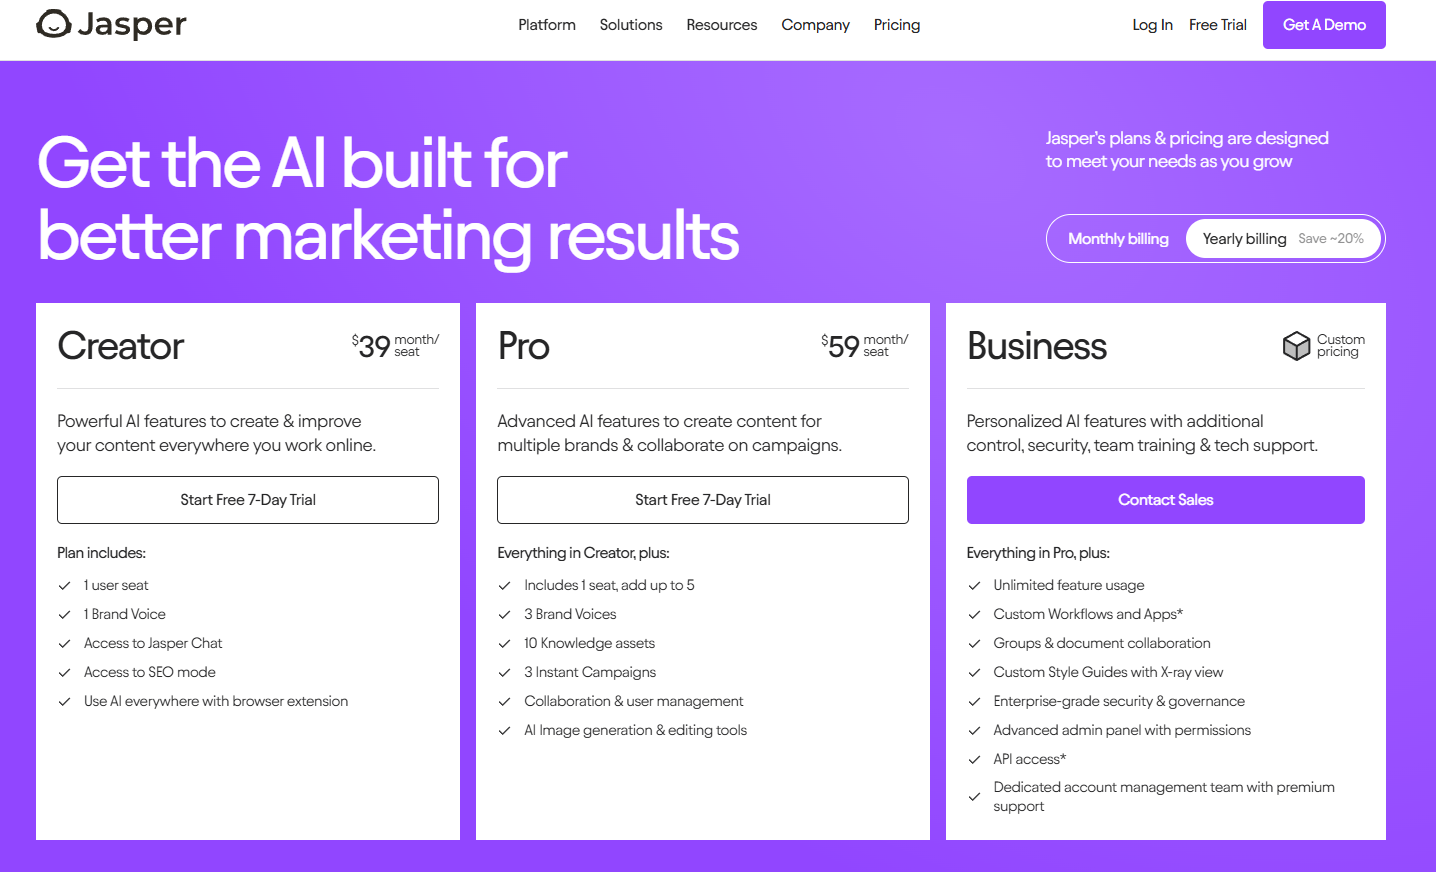
Task: Click checkmark icon beside "1 user seat"
Action: coord(65,586)
